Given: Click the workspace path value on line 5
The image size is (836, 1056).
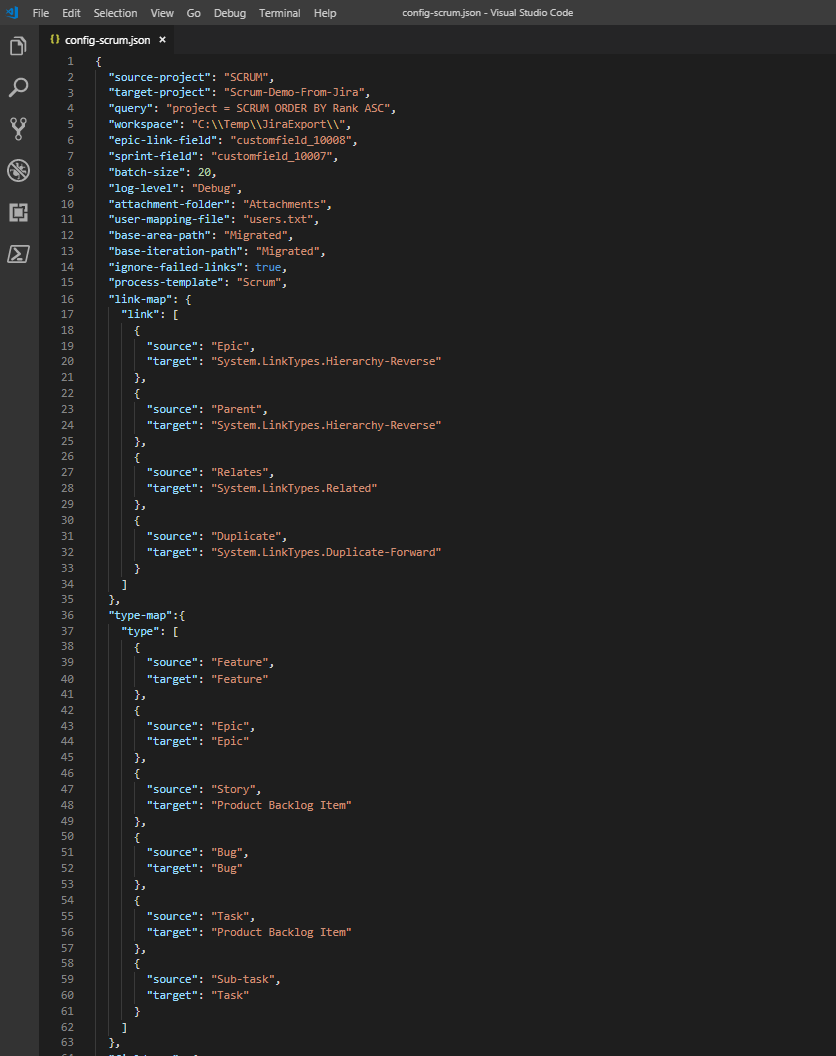Looking at the screenshot, I should pos(269,125).
